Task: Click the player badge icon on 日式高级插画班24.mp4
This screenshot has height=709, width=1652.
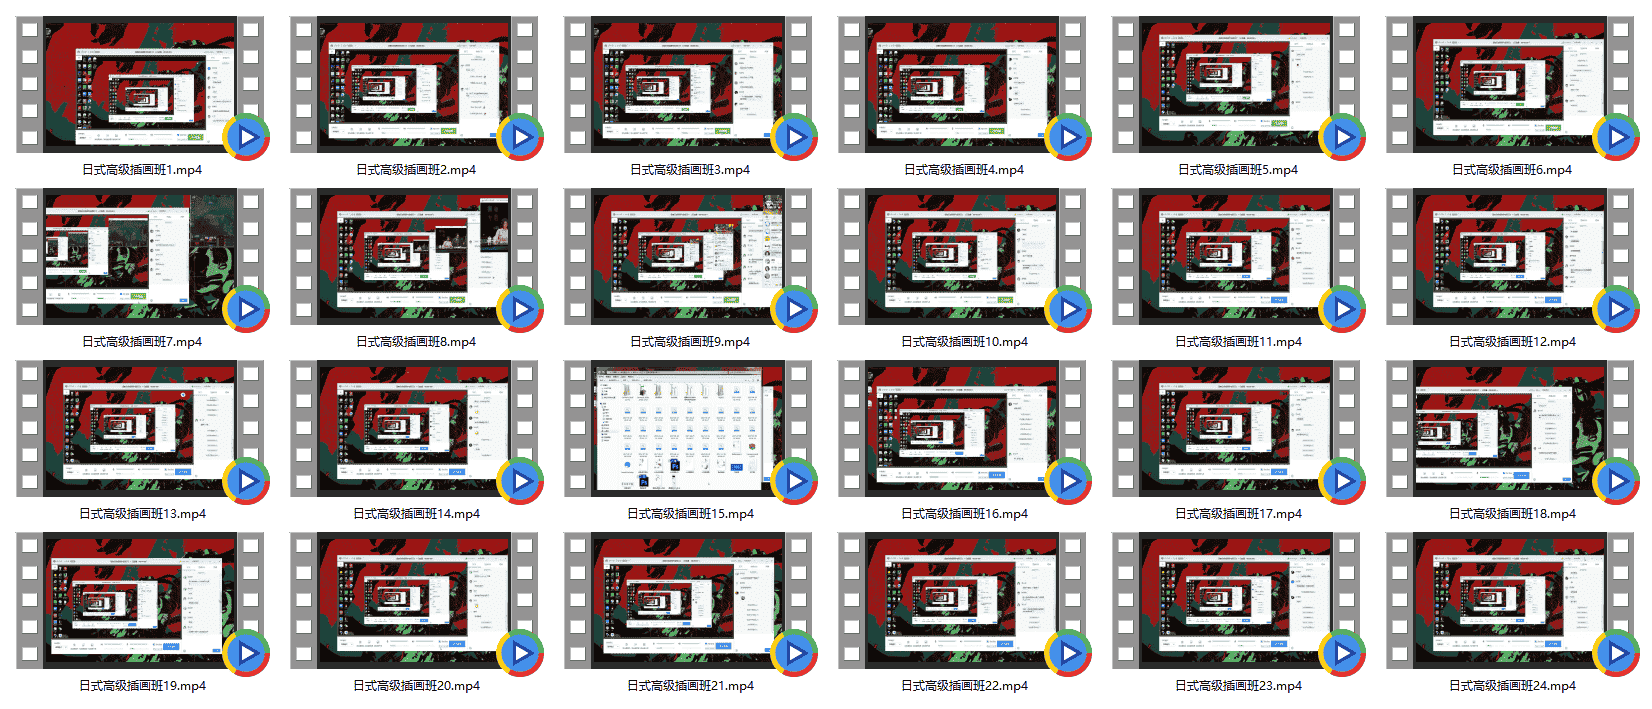Action: click(x=1616, y=653)
